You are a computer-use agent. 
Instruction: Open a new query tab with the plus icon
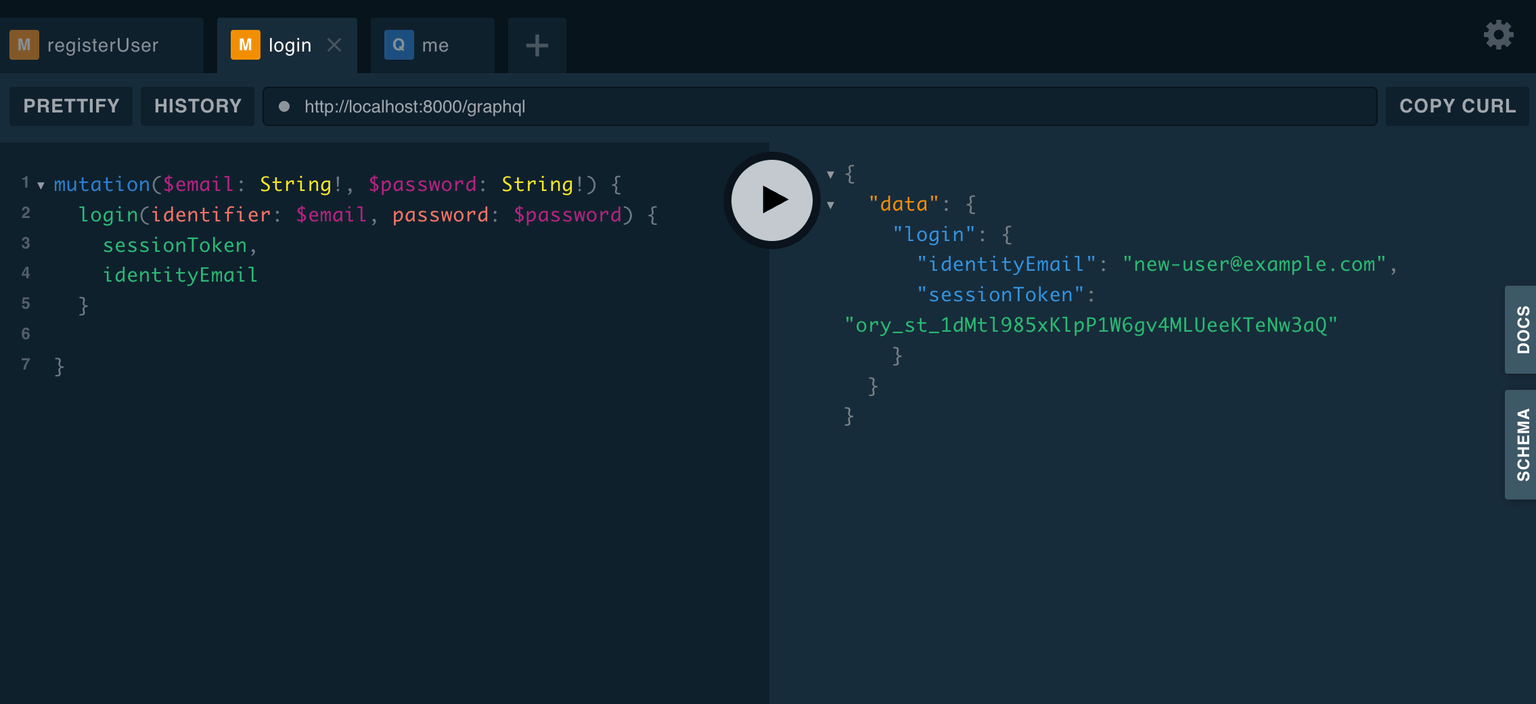pos(536,44)
